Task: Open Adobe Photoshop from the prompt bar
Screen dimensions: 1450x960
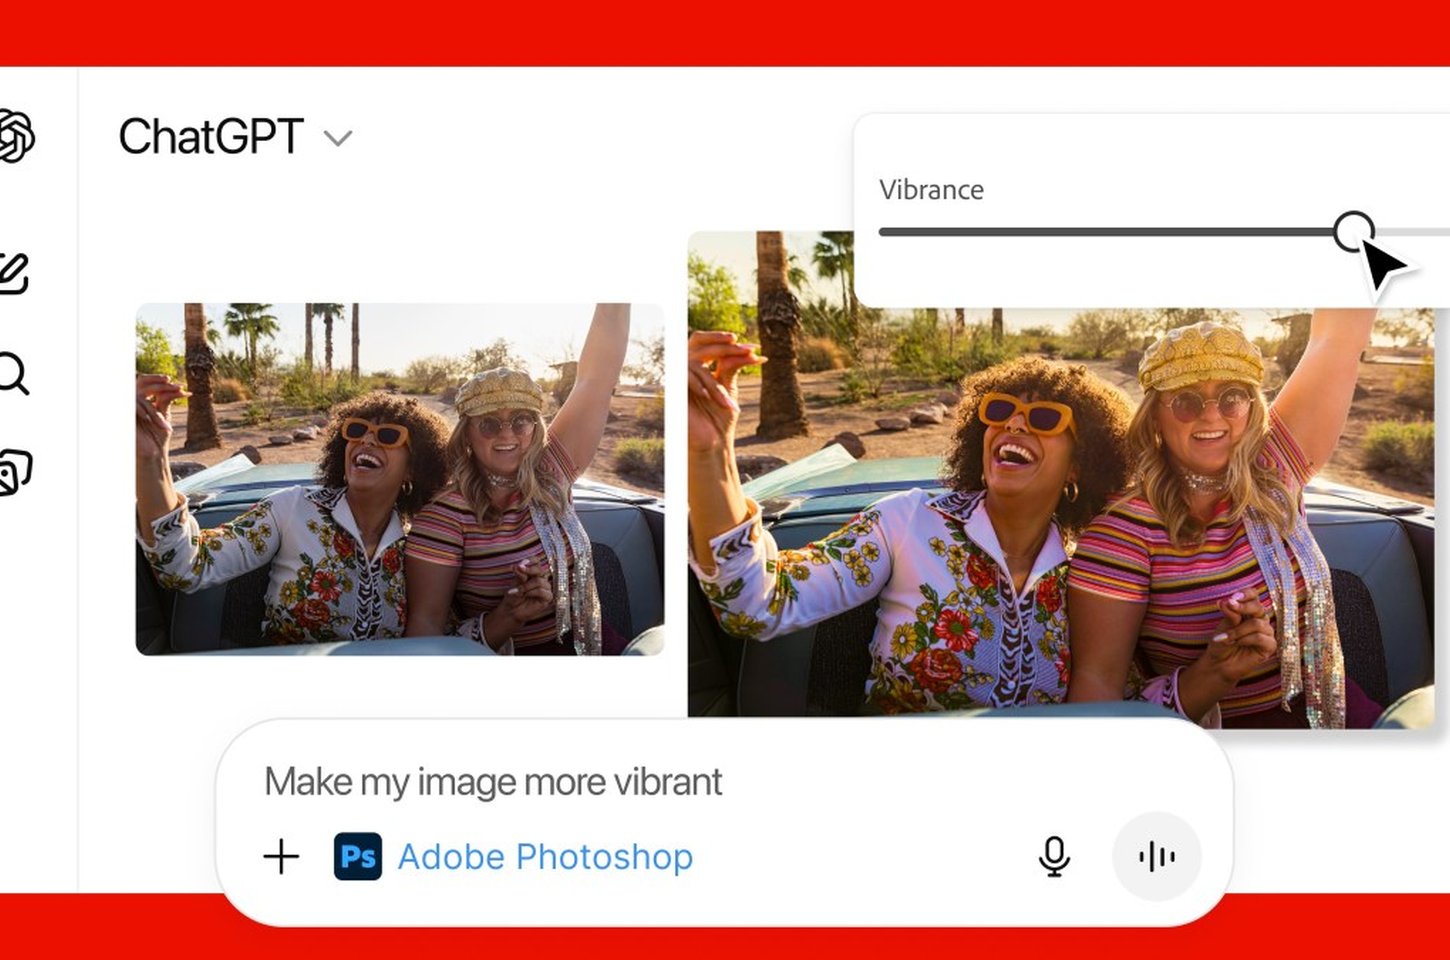Action: coord(545,856)
